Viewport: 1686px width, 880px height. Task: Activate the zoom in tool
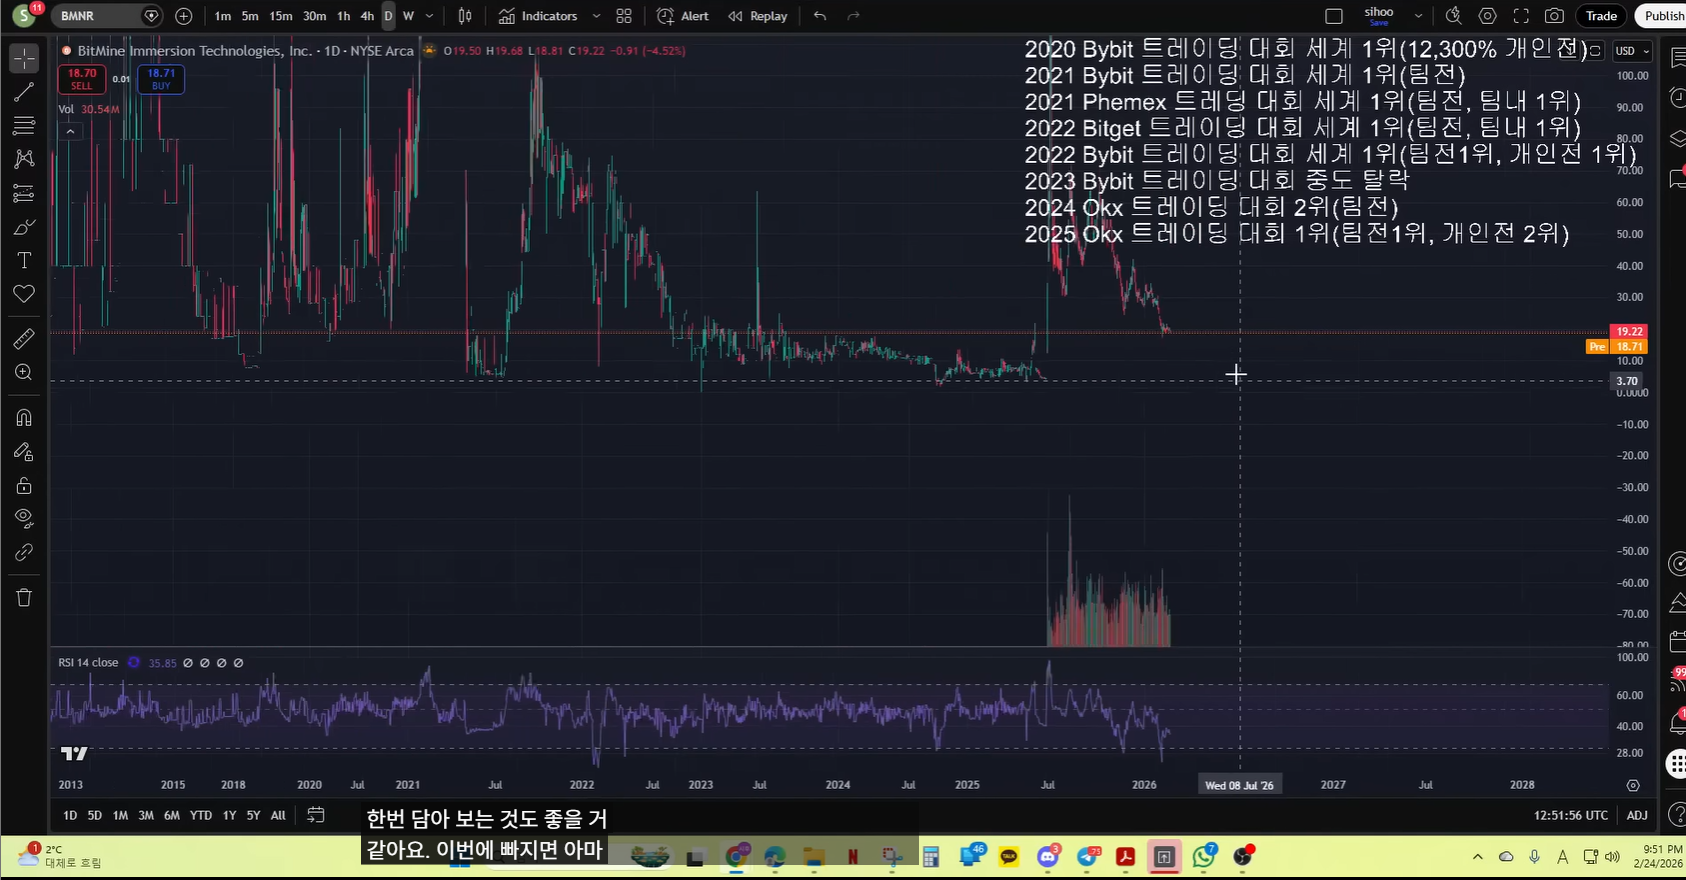24,373
